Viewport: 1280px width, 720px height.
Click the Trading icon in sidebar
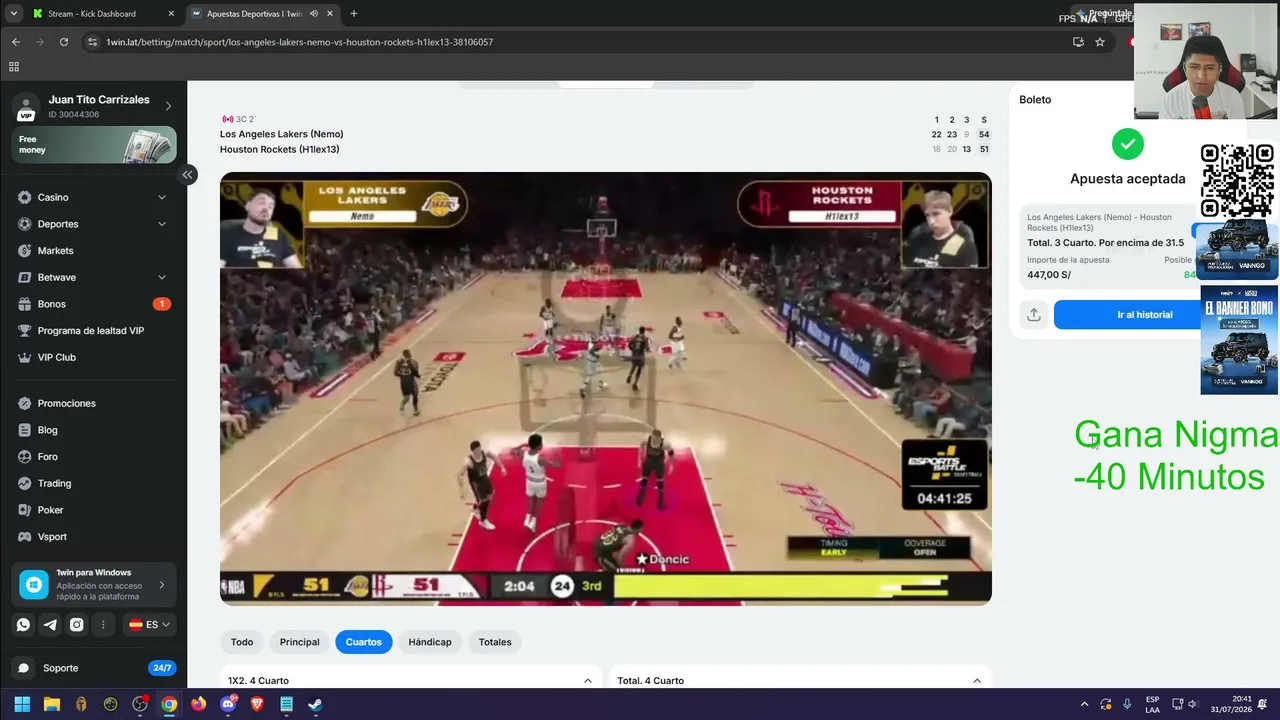[x=25, y=483]
